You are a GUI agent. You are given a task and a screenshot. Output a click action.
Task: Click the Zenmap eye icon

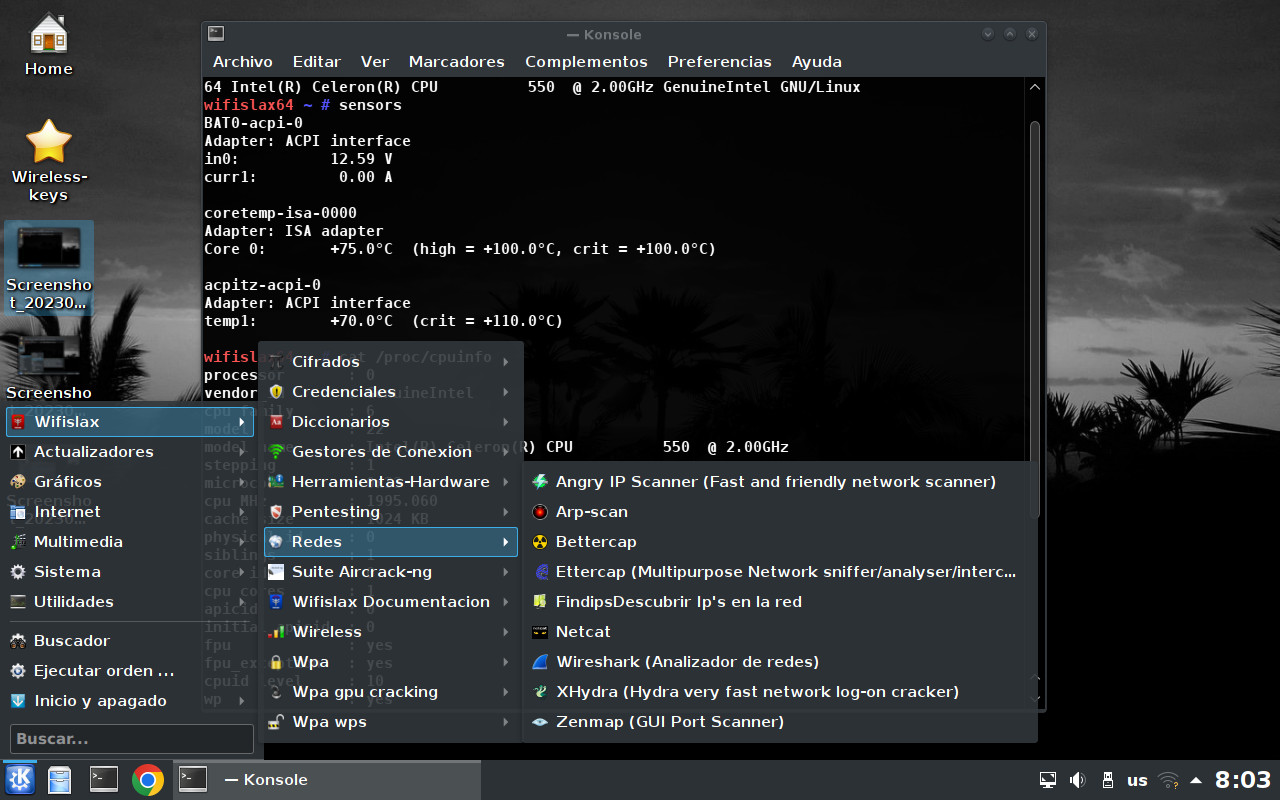click(540, 722)
